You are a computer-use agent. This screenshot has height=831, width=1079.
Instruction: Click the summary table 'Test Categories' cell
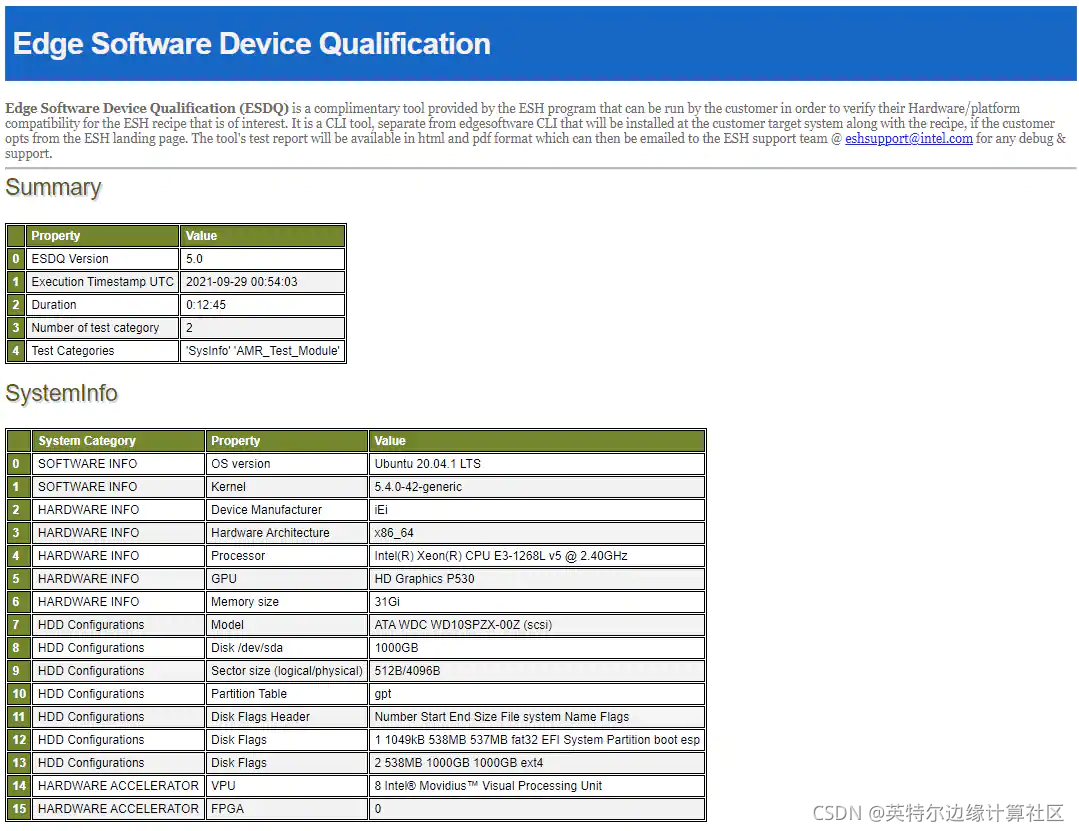pos(103,351)
